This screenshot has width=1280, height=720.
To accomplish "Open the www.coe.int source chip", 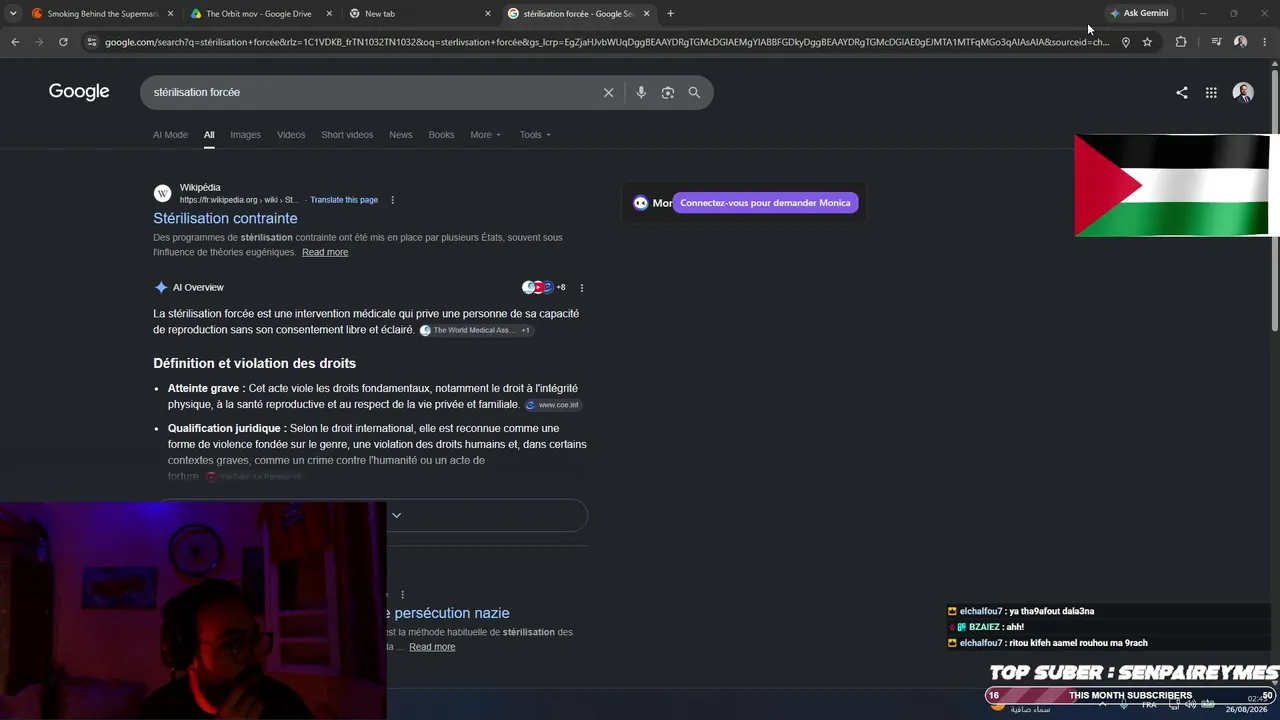I will [x=553, y=405].
